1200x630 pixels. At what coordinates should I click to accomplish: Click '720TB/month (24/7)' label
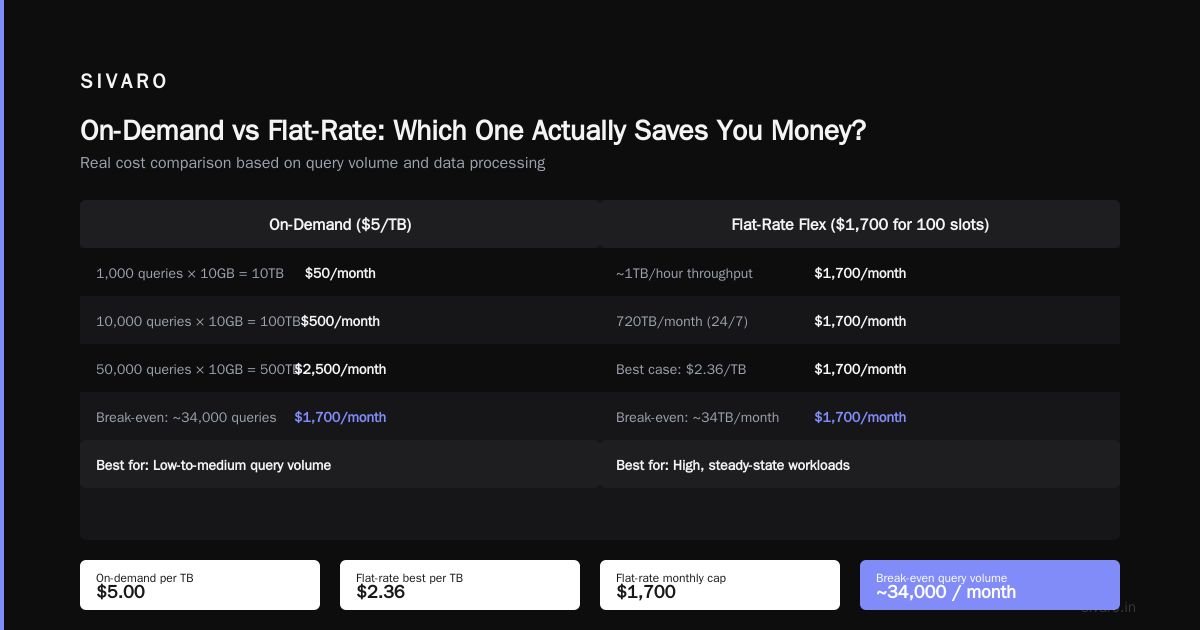682,321
